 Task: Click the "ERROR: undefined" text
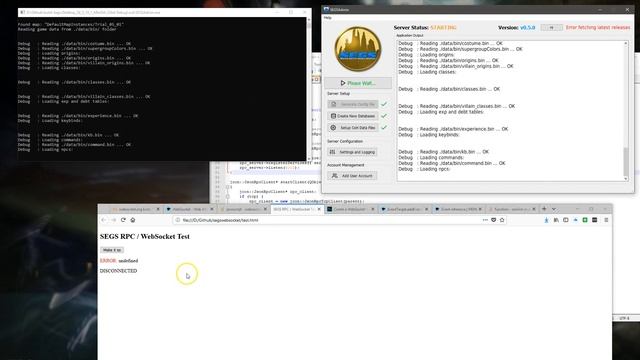click(119, 260)
